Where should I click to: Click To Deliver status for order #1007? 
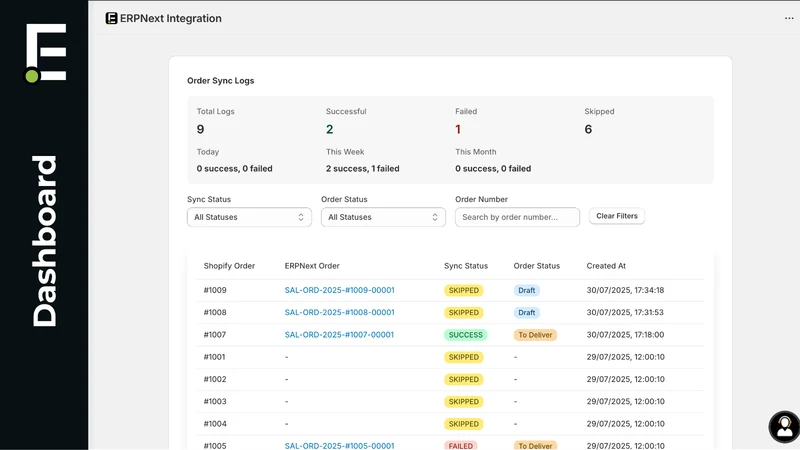(x=535, y=335)
